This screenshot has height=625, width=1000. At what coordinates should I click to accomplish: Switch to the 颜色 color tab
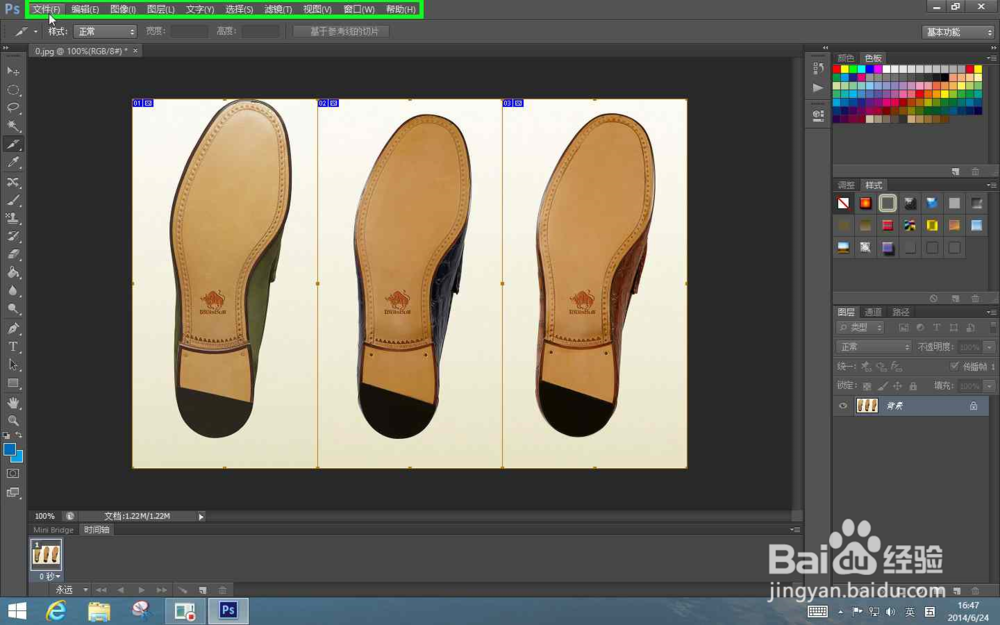(x=846, y=58)
